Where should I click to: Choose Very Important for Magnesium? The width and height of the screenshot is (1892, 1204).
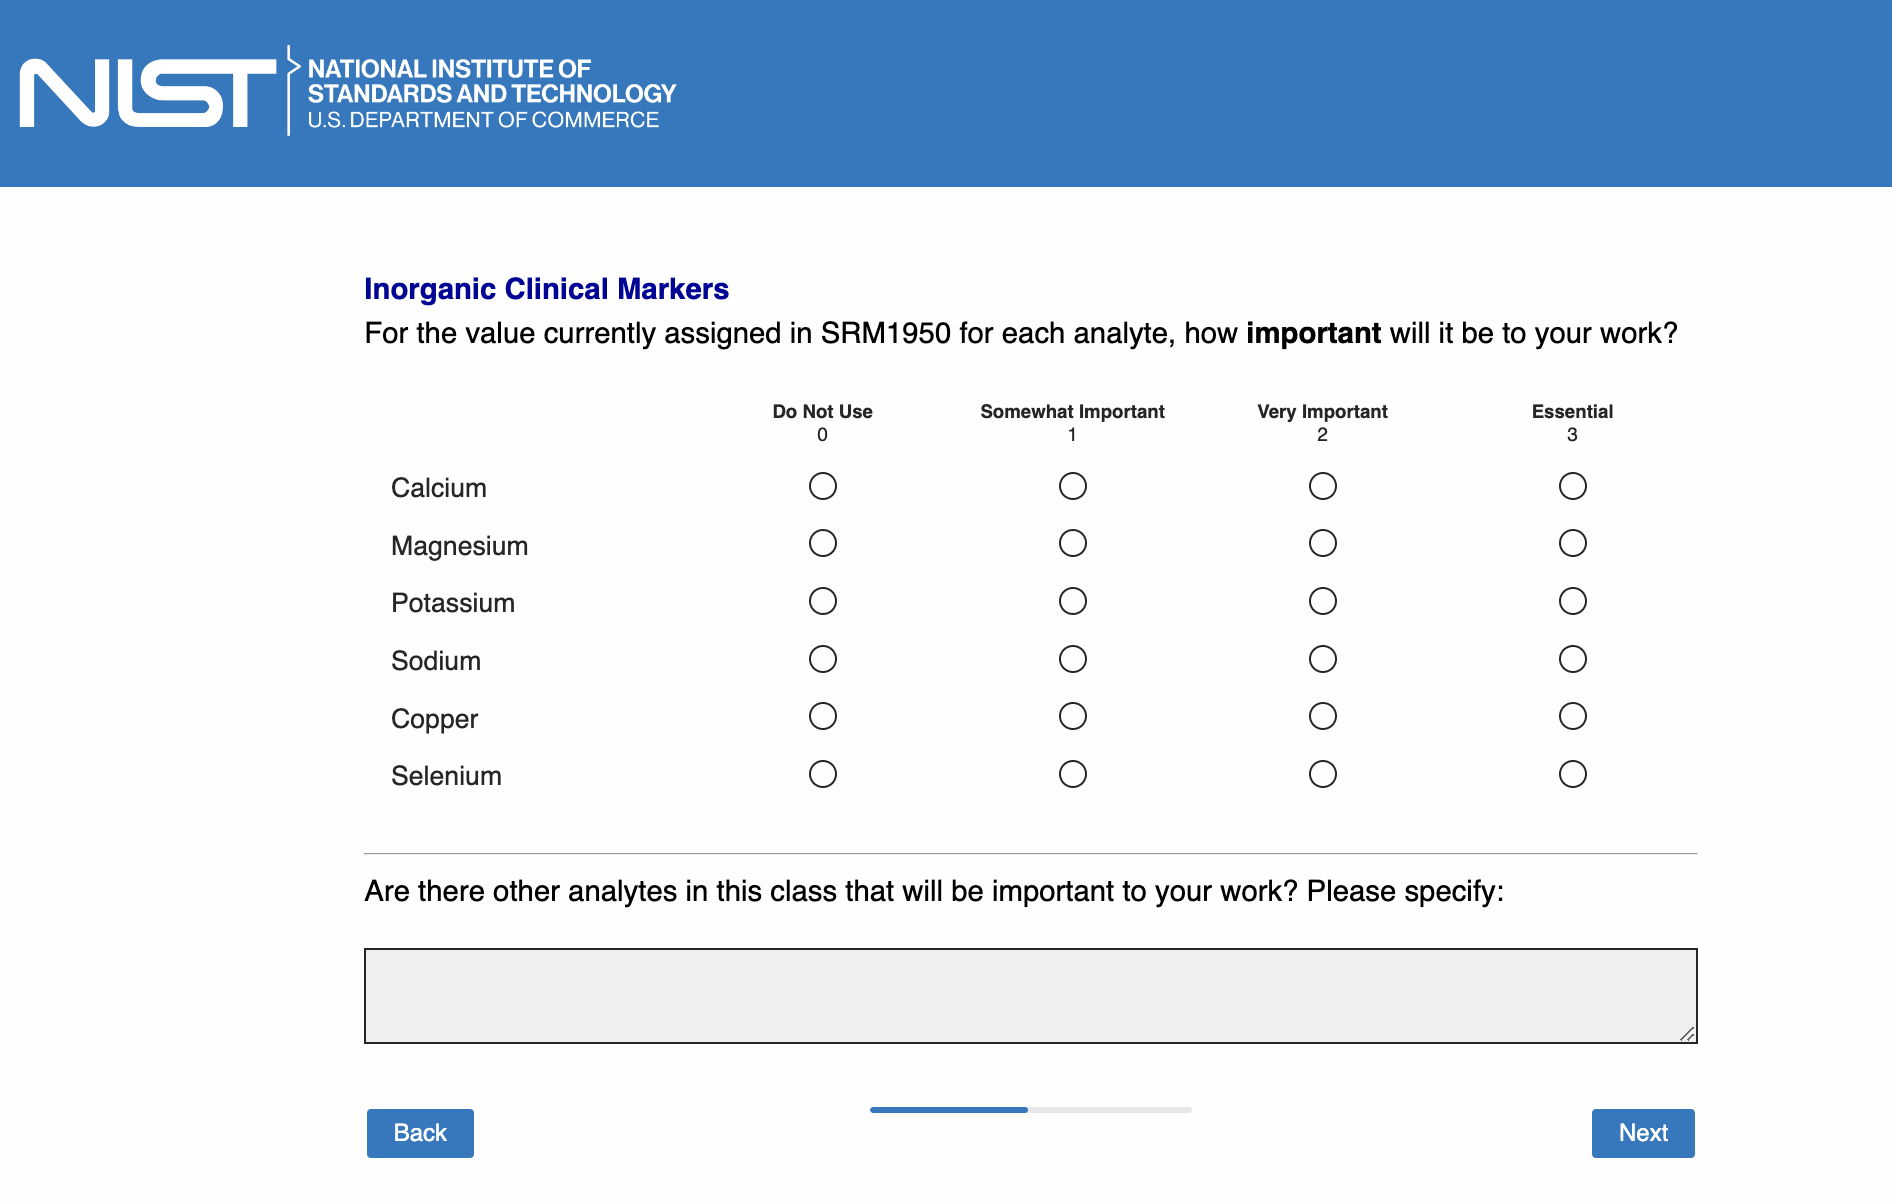1322,543
